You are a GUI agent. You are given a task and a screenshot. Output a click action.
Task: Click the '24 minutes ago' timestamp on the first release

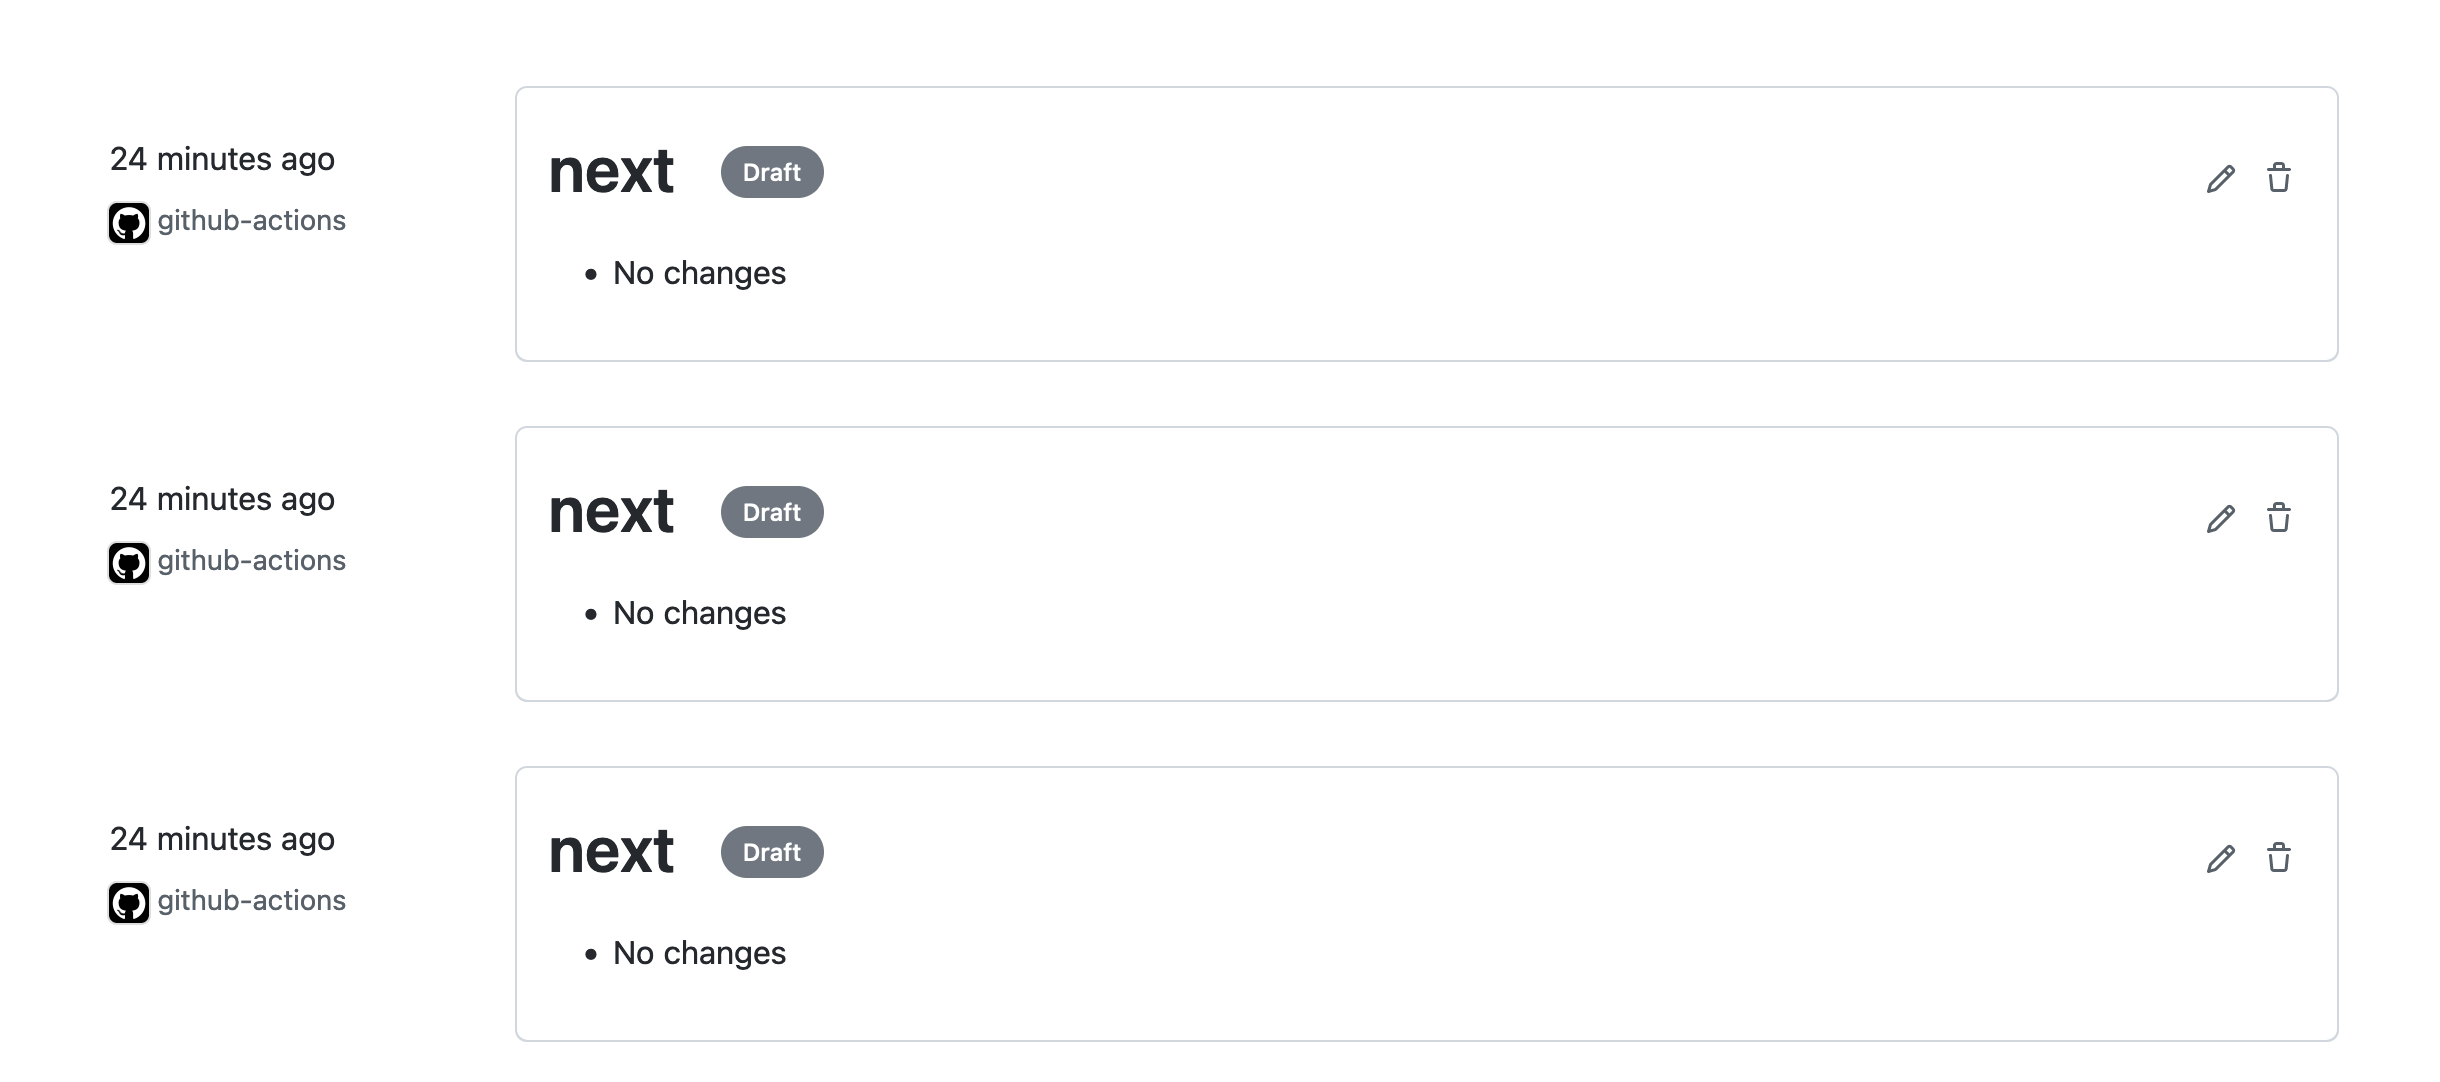tap(222, 158)
